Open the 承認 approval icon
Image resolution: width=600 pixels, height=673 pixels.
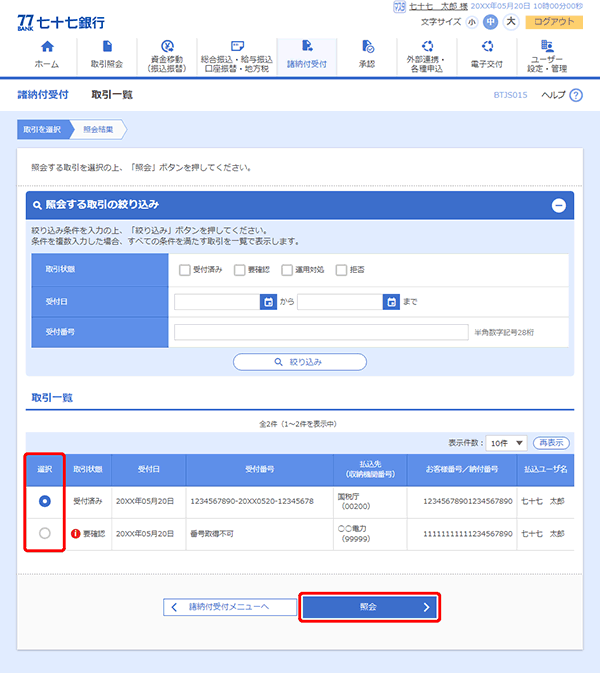(x=367, y=46)
